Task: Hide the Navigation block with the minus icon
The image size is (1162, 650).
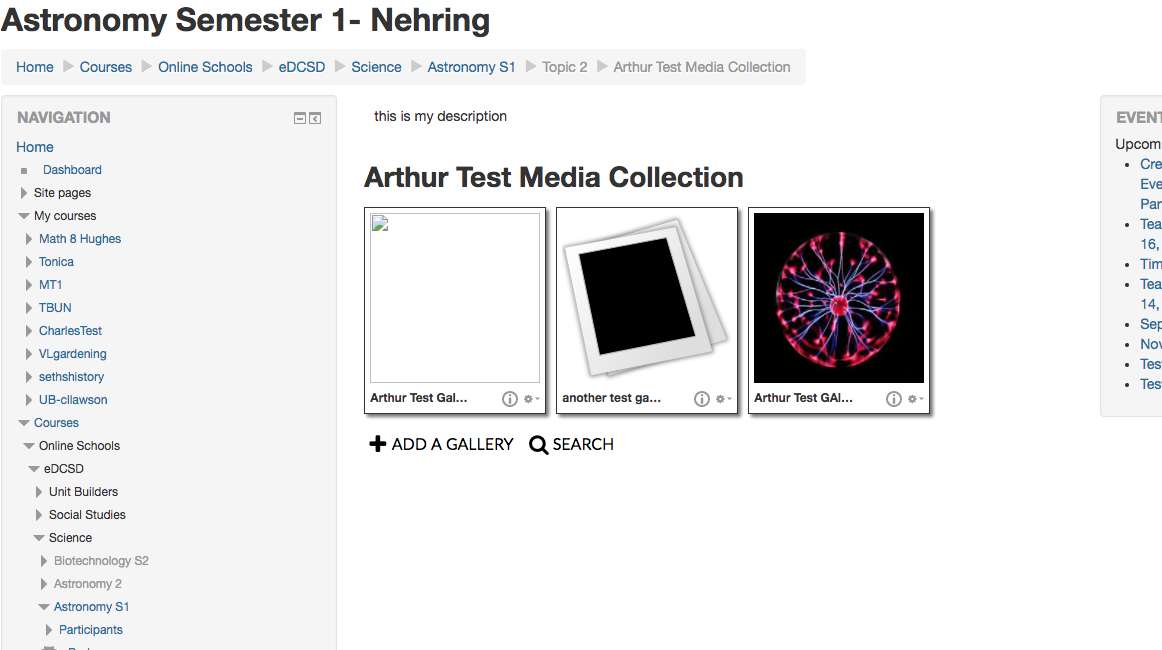Action: click(300, 119)
